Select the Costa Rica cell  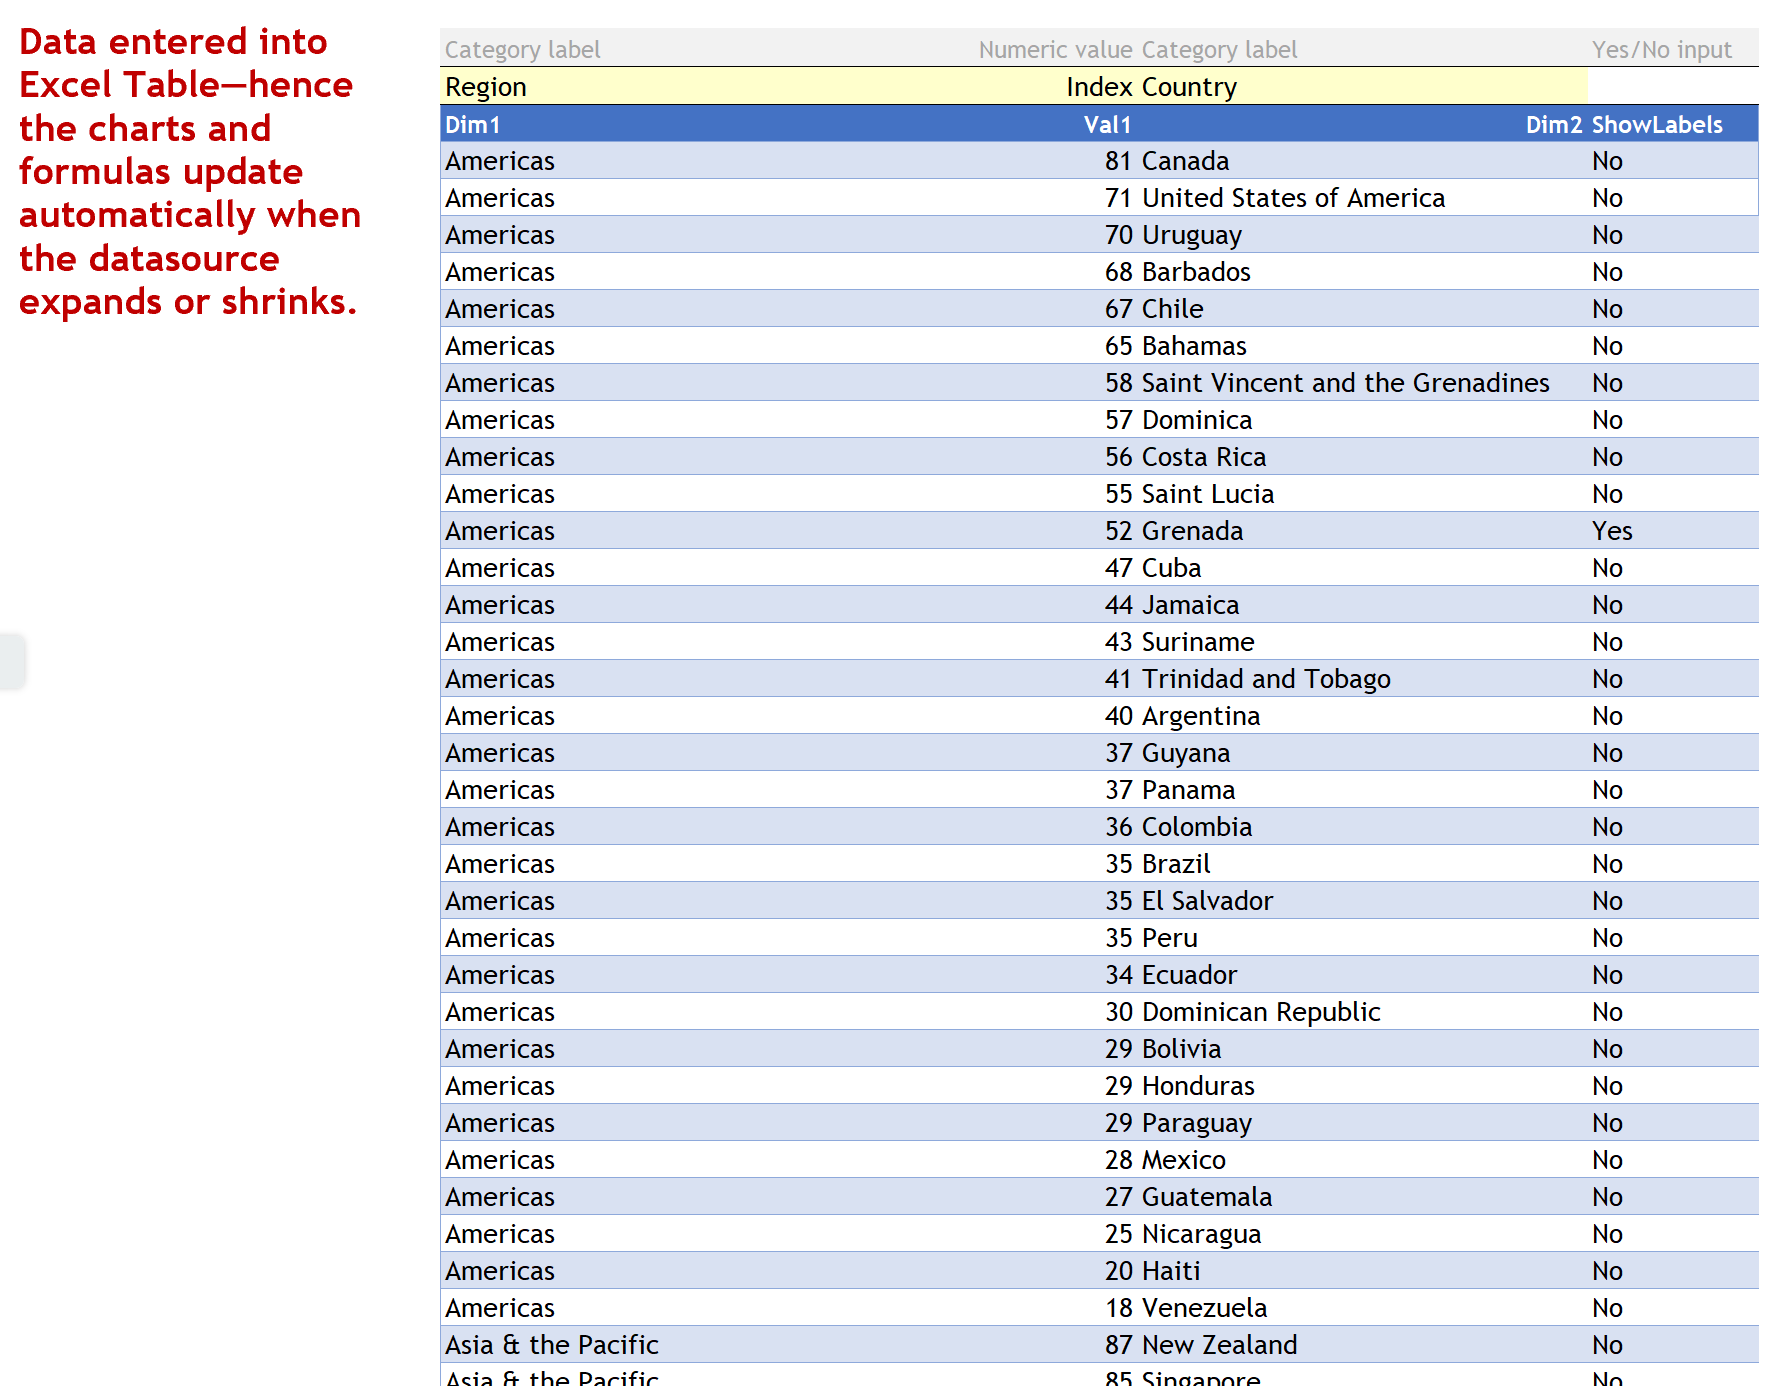1362,457
